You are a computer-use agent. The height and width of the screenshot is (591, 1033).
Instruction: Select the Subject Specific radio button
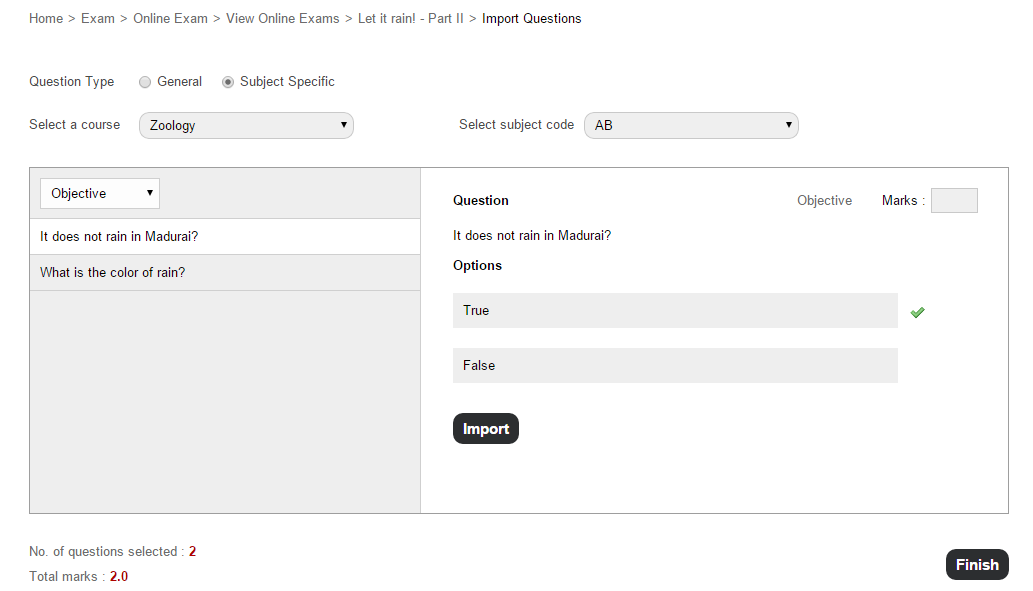tap(228, 82)
